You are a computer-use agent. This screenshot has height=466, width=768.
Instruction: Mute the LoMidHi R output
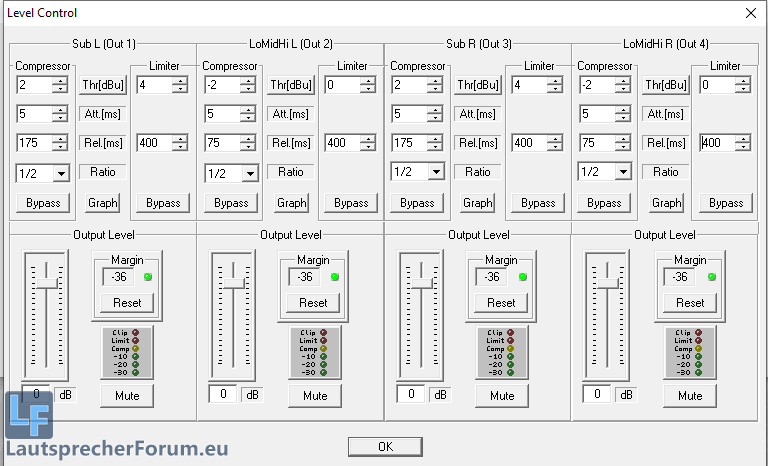tap(690, 395)
